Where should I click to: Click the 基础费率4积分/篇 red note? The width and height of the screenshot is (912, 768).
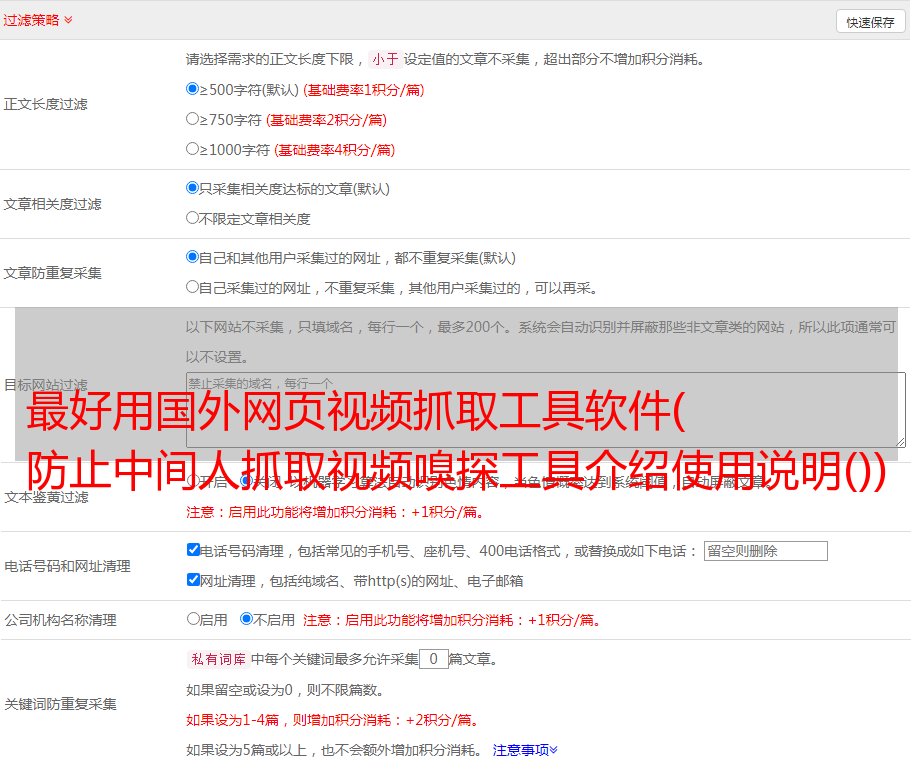[334, 150]
